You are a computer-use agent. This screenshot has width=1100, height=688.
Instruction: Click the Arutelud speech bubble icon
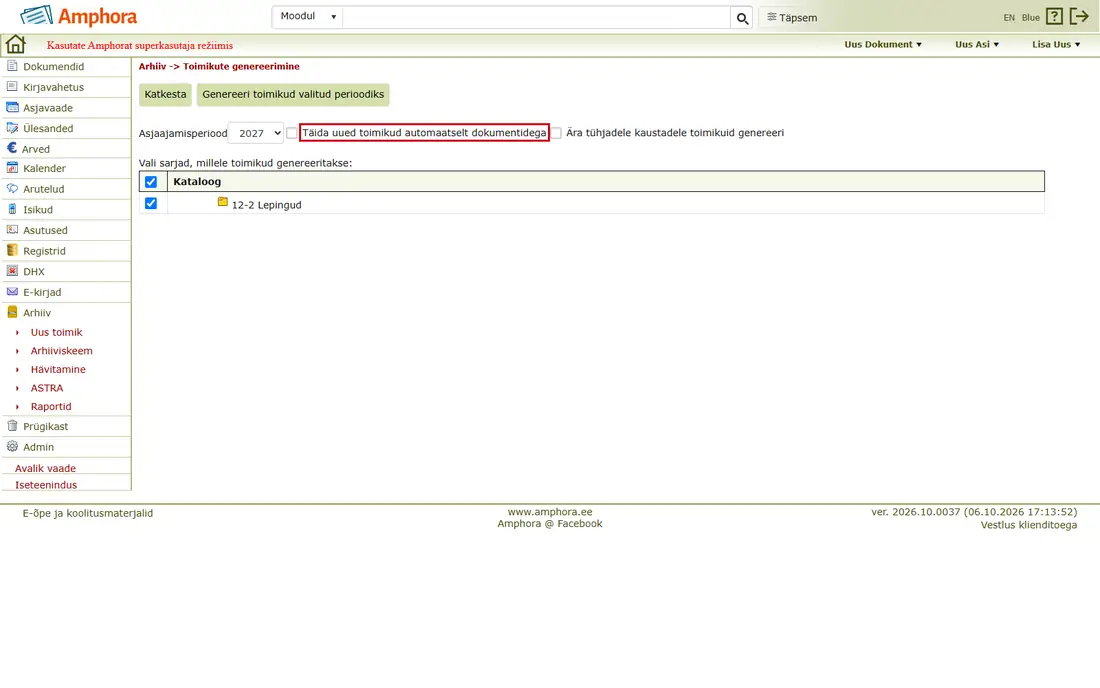click(12, 189)
